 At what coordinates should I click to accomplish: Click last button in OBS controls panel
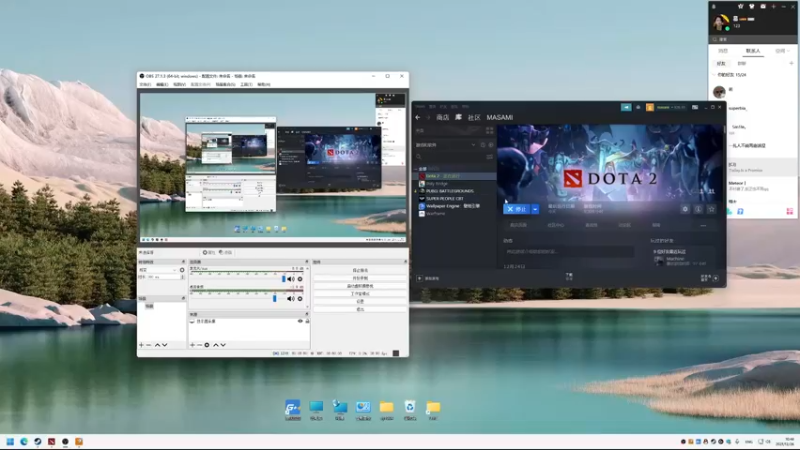coord(360,309)
